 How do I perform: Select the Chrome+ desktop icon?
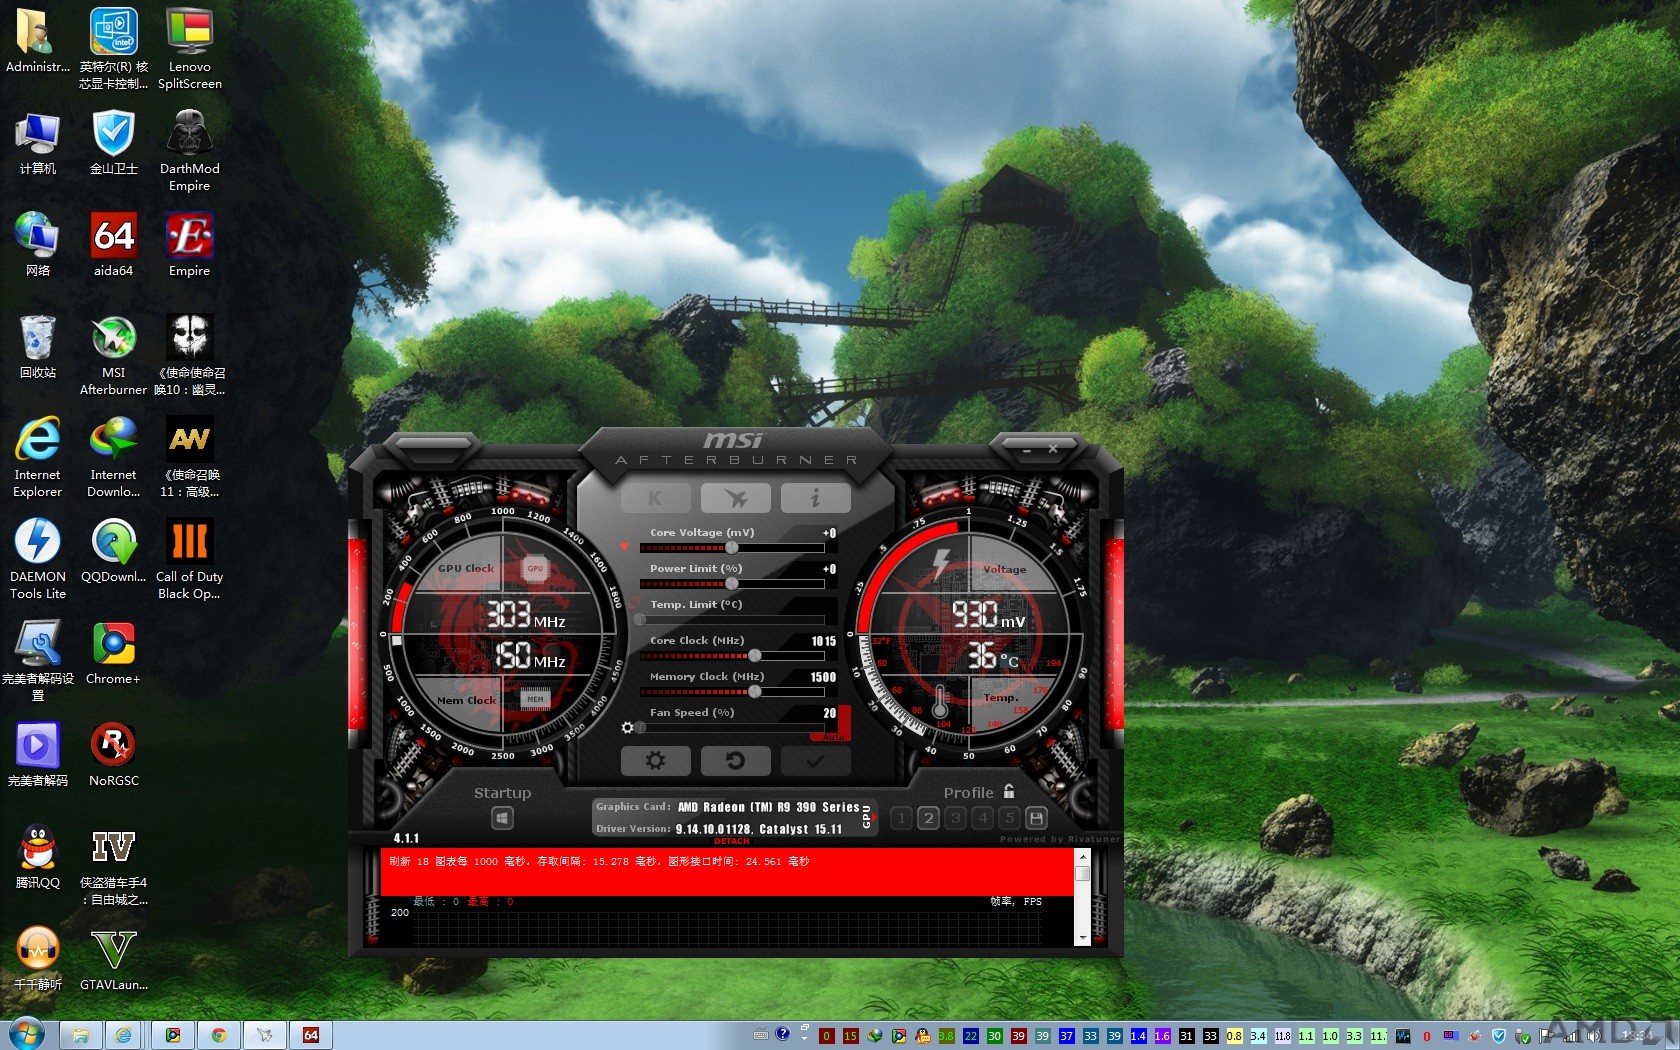tap(113, 653)
